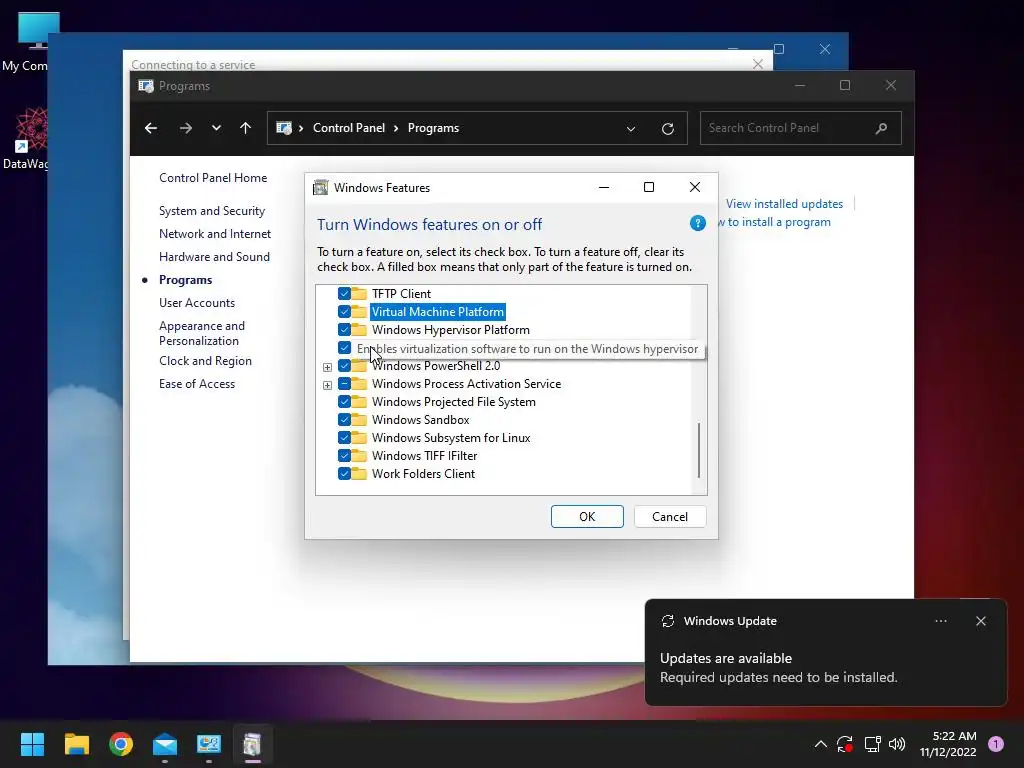The width and height of the screenshot is (1024, 768).
Task: Open the Mail app on taskbar
Action: pyautogui.click(x=165, y=744)
